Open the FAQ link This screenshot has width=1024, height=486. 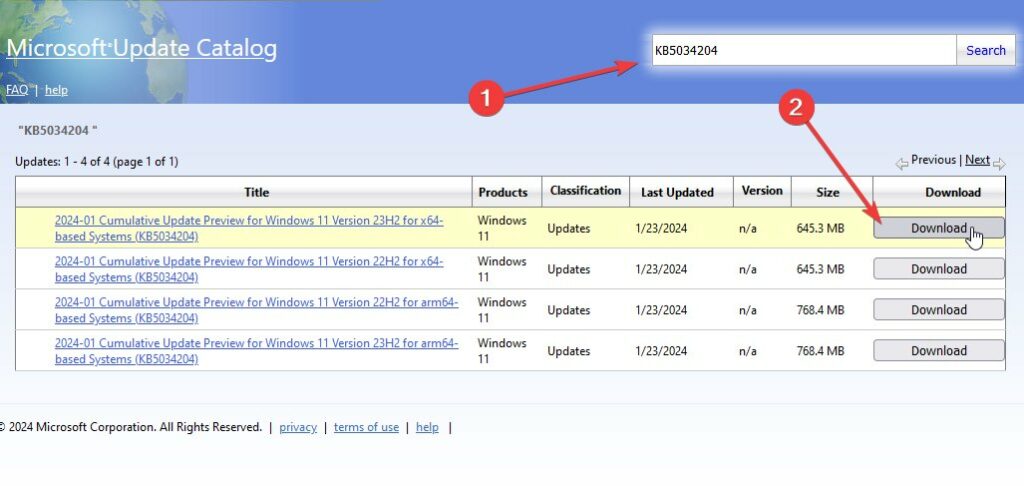[x=17, y=90]
